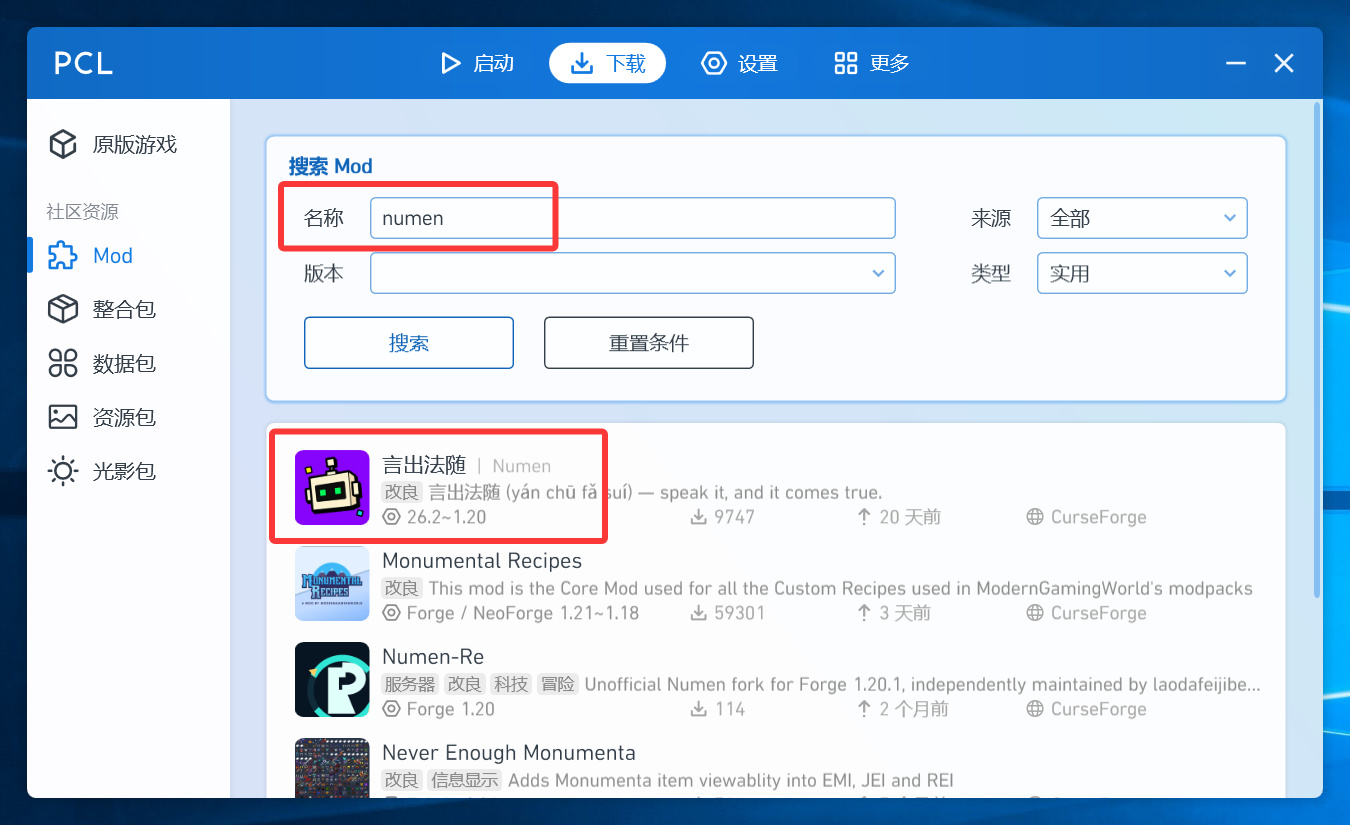Open 光影包 sun icon
The width and height of the screenshot is (1350, 825).
pyautogui.click(x=63, y=472)
